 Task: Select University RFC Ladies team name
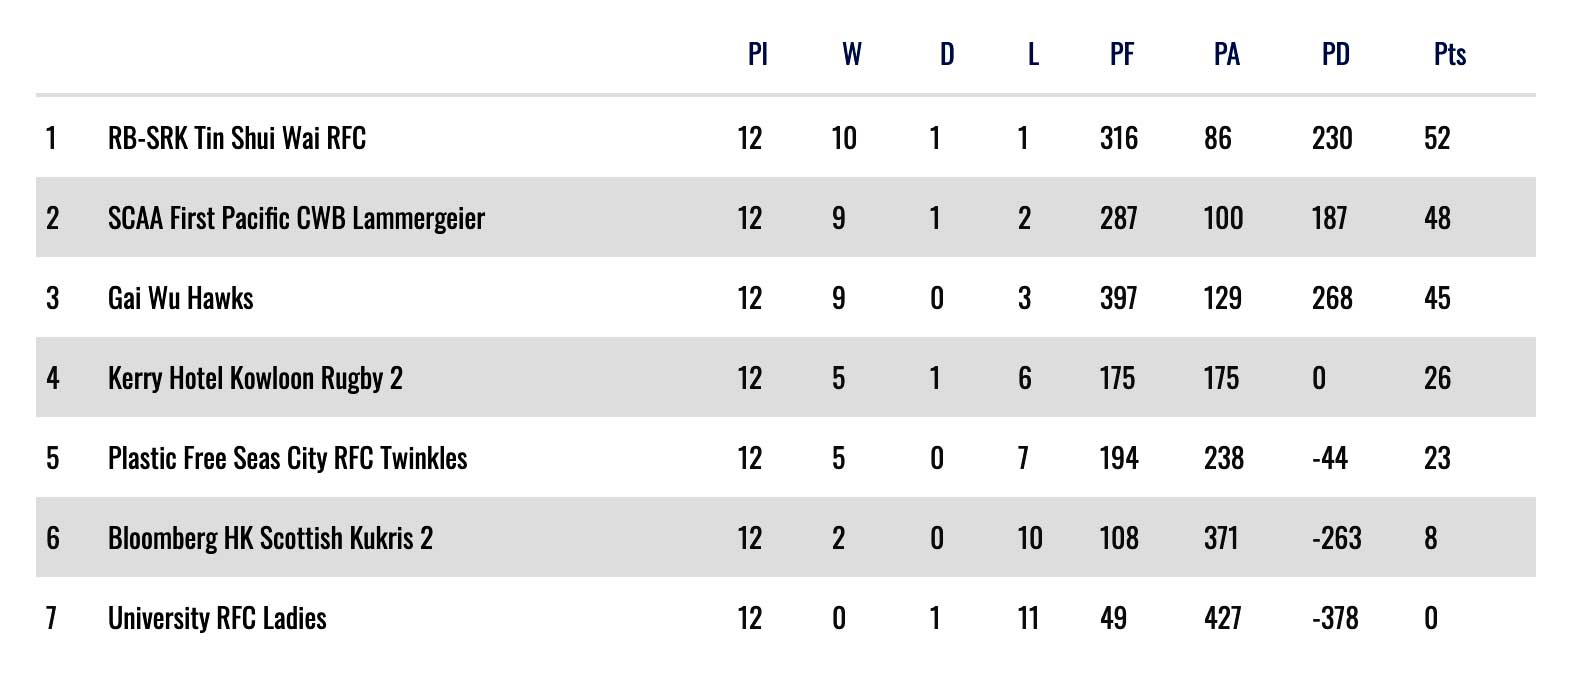click(217, 618)
